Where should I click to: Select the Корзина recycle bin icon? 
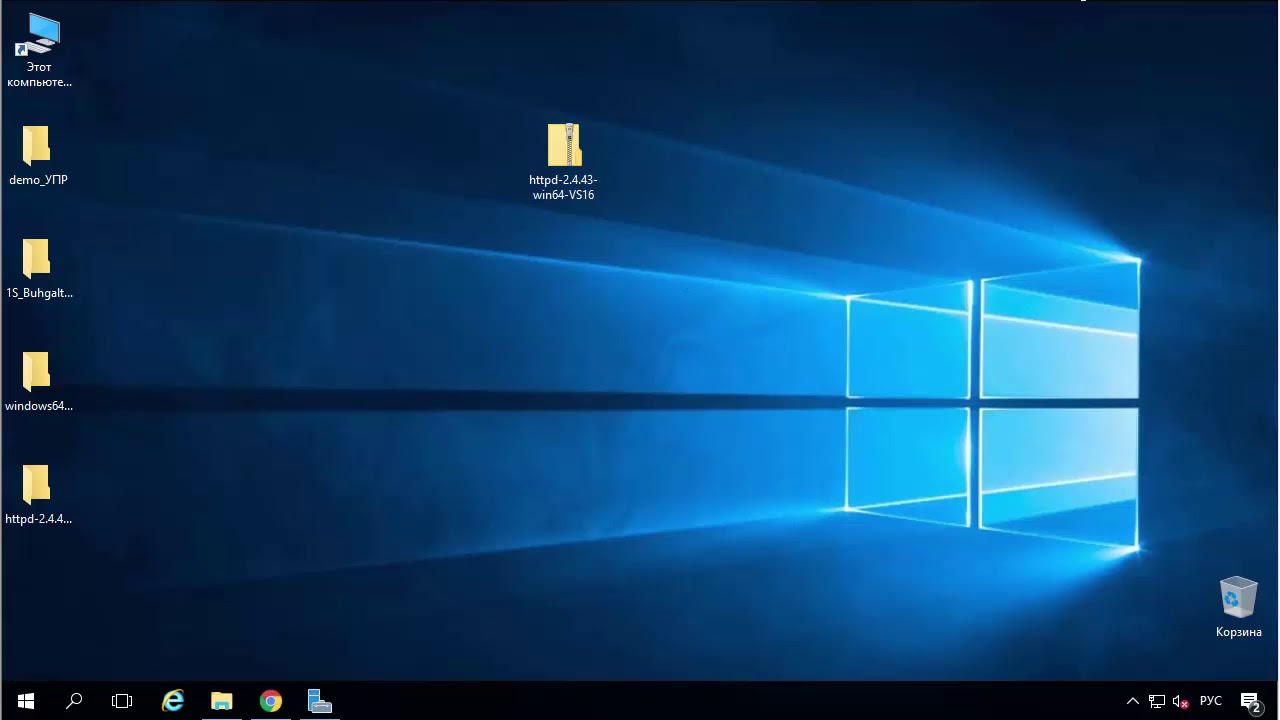click(x=1238, y=607)
